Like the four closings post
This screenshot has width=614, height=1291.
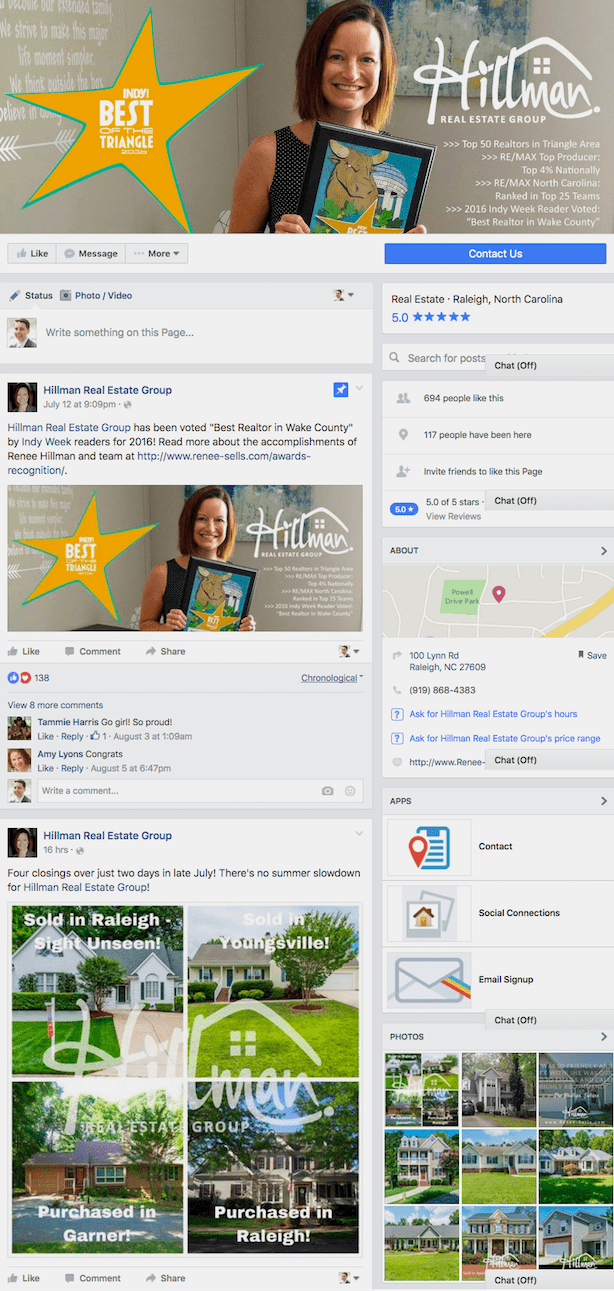[24, 1278]
